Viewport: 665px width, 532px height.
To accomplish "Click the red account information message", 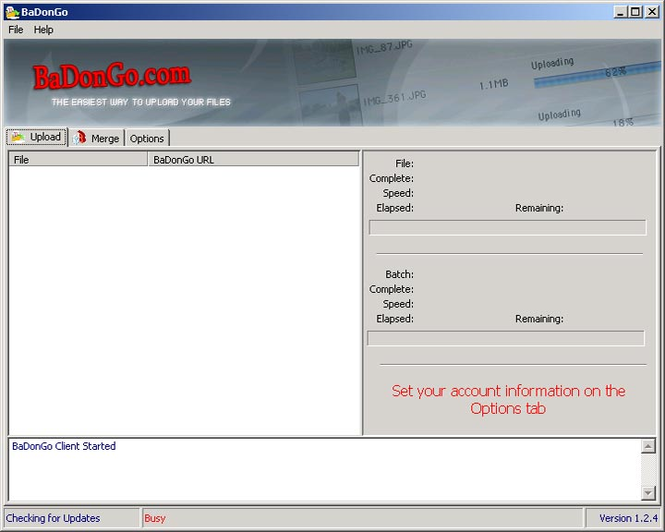I will tap(508, 400).
